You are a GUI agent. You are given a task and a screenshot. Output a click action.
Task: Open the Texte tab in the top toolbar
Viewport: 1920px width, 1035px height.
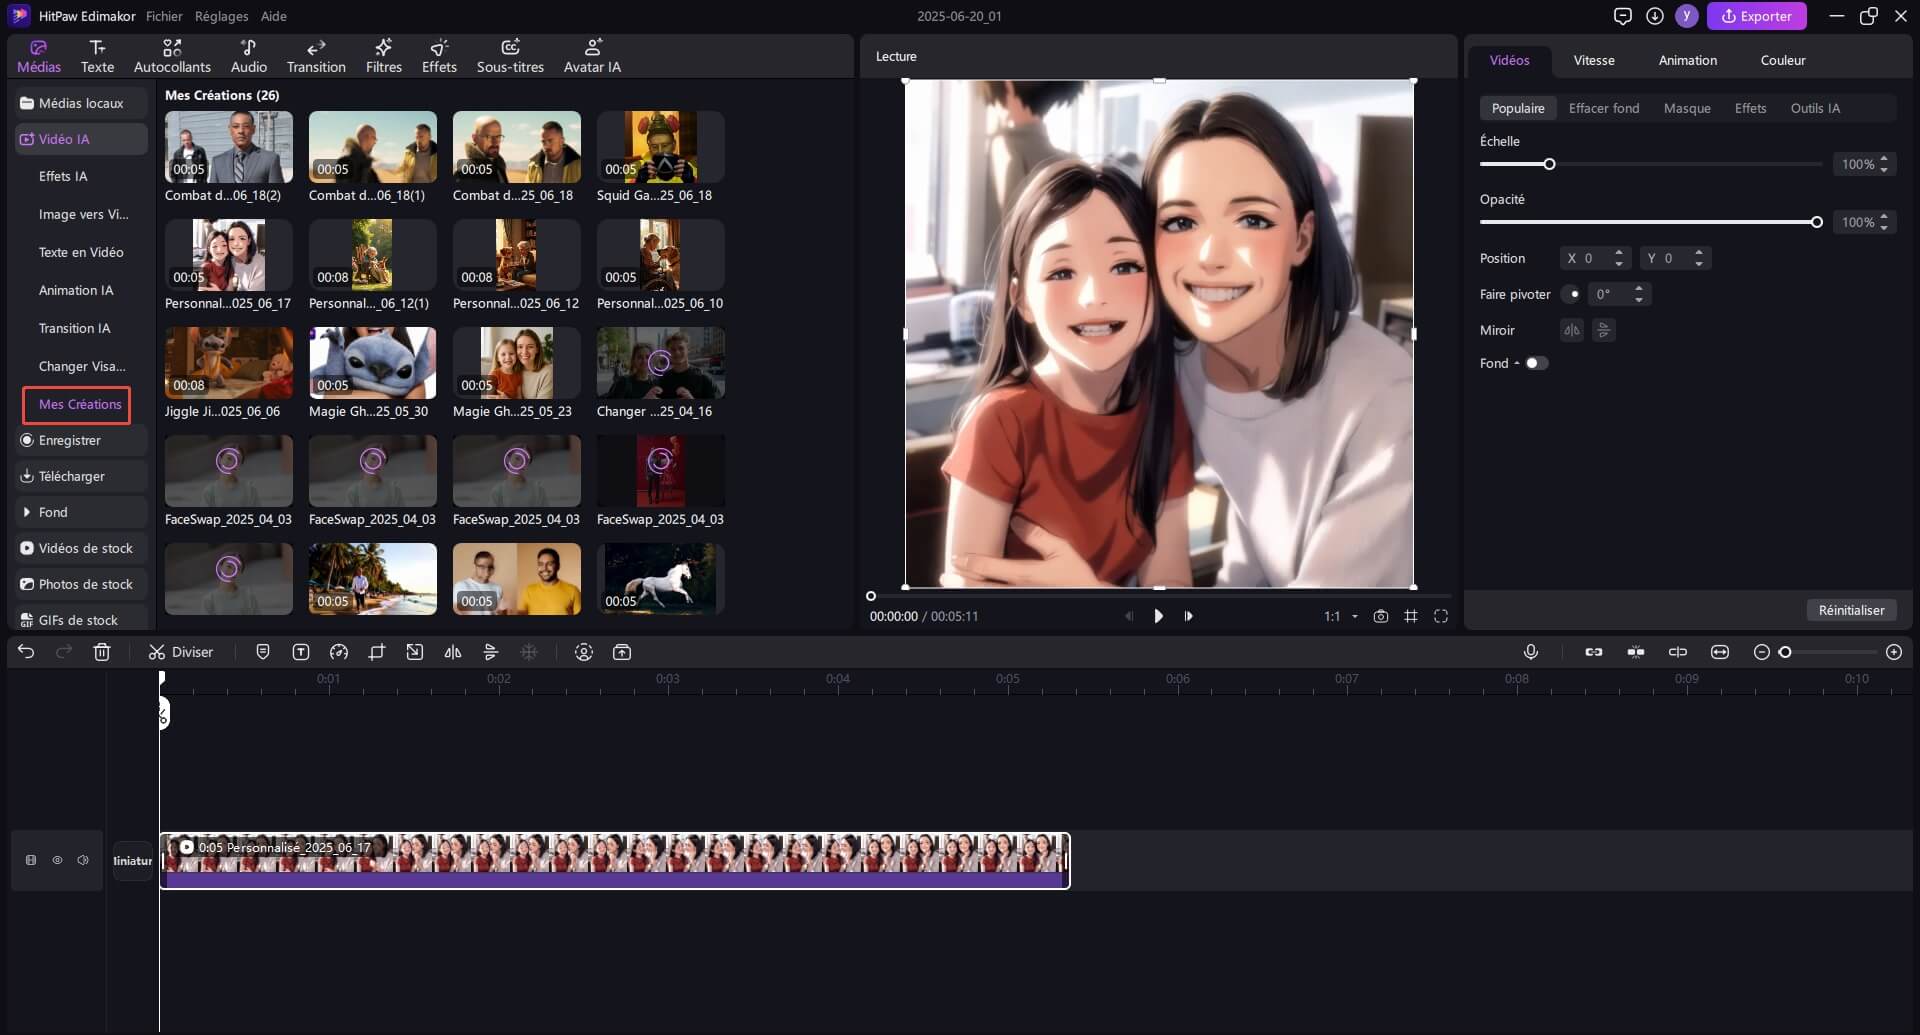[x=97, y=56]
